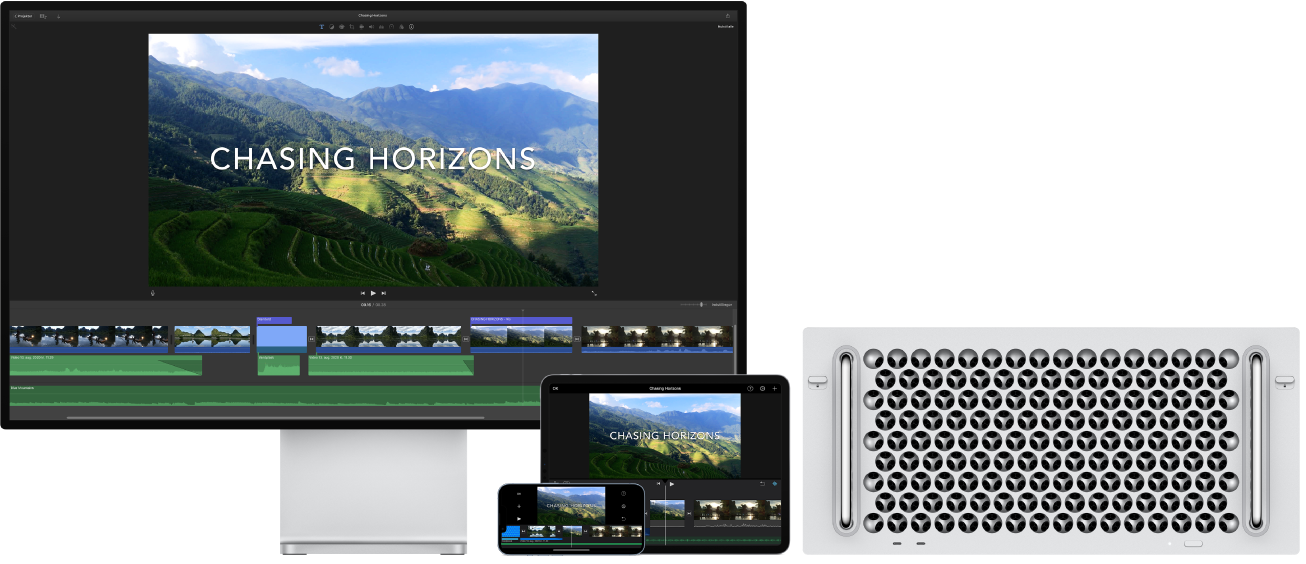Tap the plus add media icon on iPad
This screenshot has height=564, width=1306.
point(774,388)
